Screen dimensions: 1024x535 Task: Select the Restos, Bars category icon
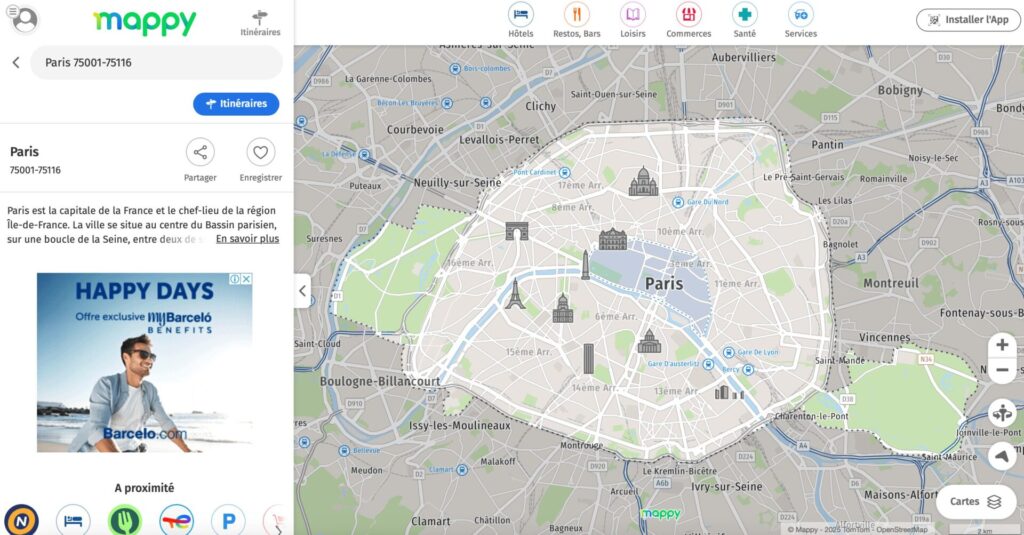point(576,15)
